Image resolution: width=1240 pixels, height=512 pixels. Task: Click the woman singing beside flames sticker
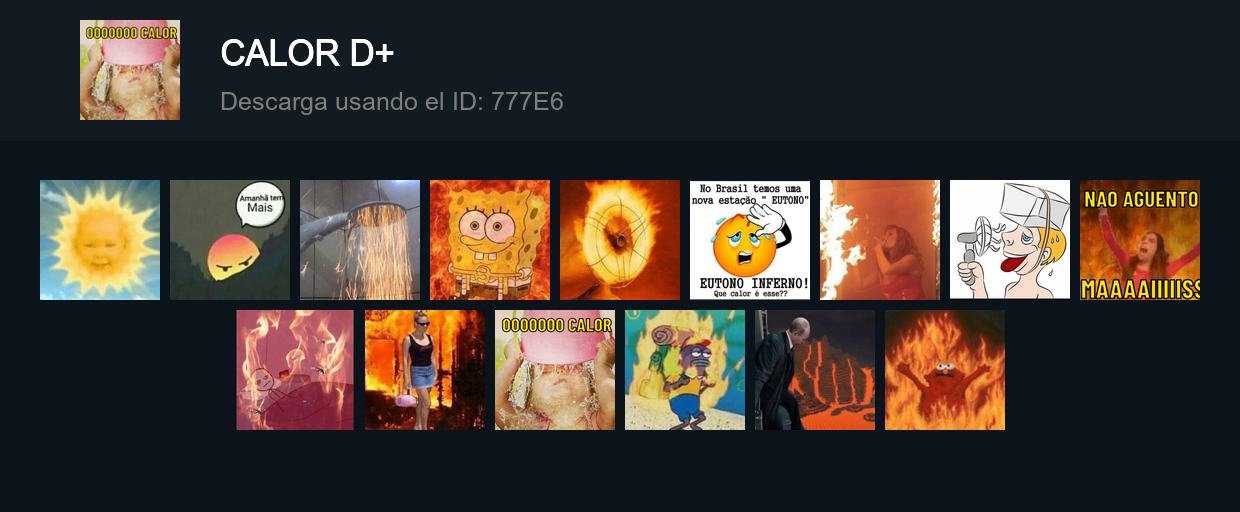tap(880, 240)
